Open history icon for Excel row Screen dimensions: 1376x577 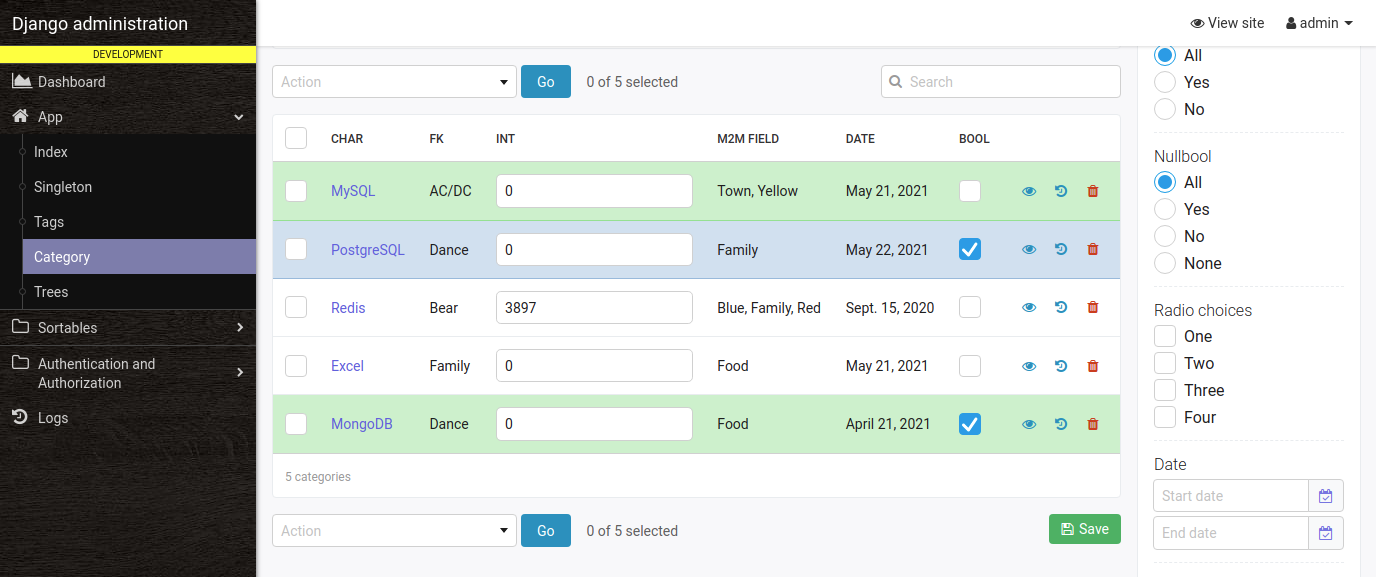pos(1061,366)
